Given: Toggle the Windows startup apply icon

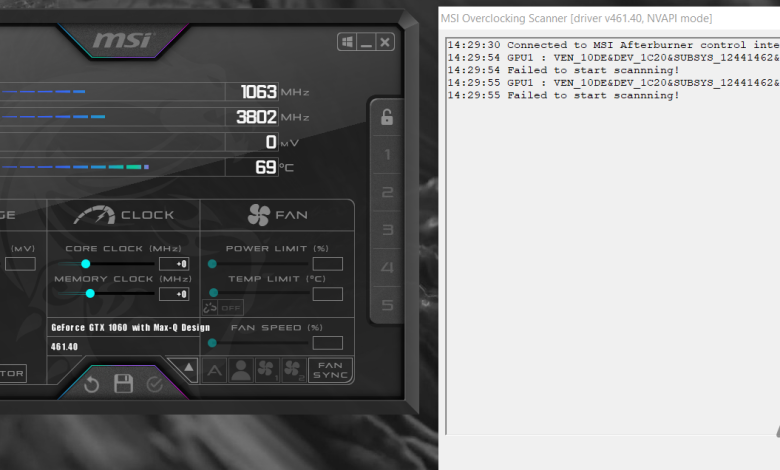Looking at the screenshot, I should 348,42.
